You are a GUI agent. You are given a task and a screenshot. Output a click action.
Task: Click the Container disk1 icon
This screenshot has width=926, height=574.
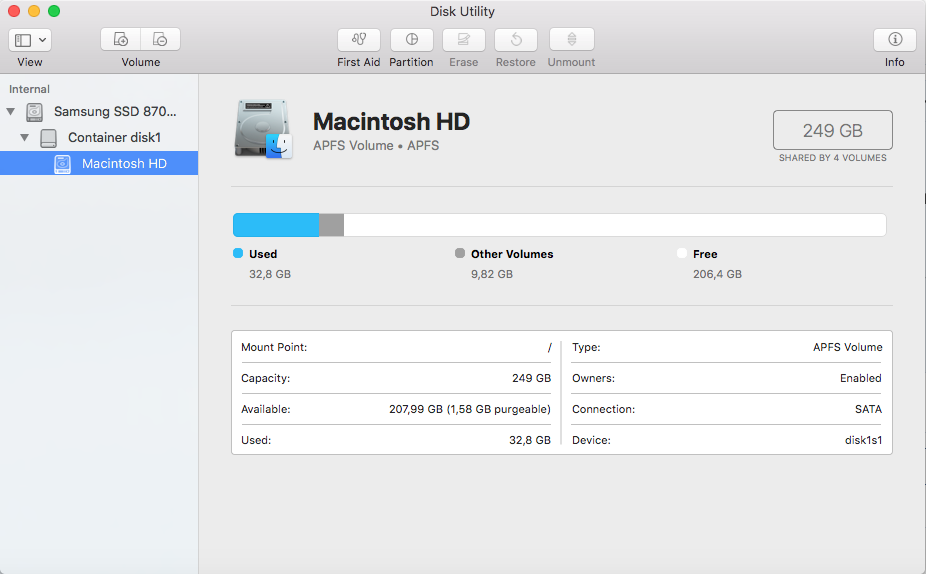[x=48, y=138]
